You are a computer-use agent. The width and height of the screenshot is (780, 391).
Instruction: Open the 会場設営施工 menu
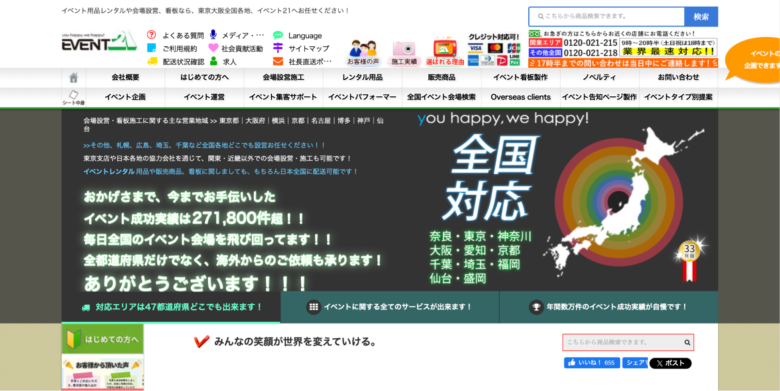tap(284, 78)
